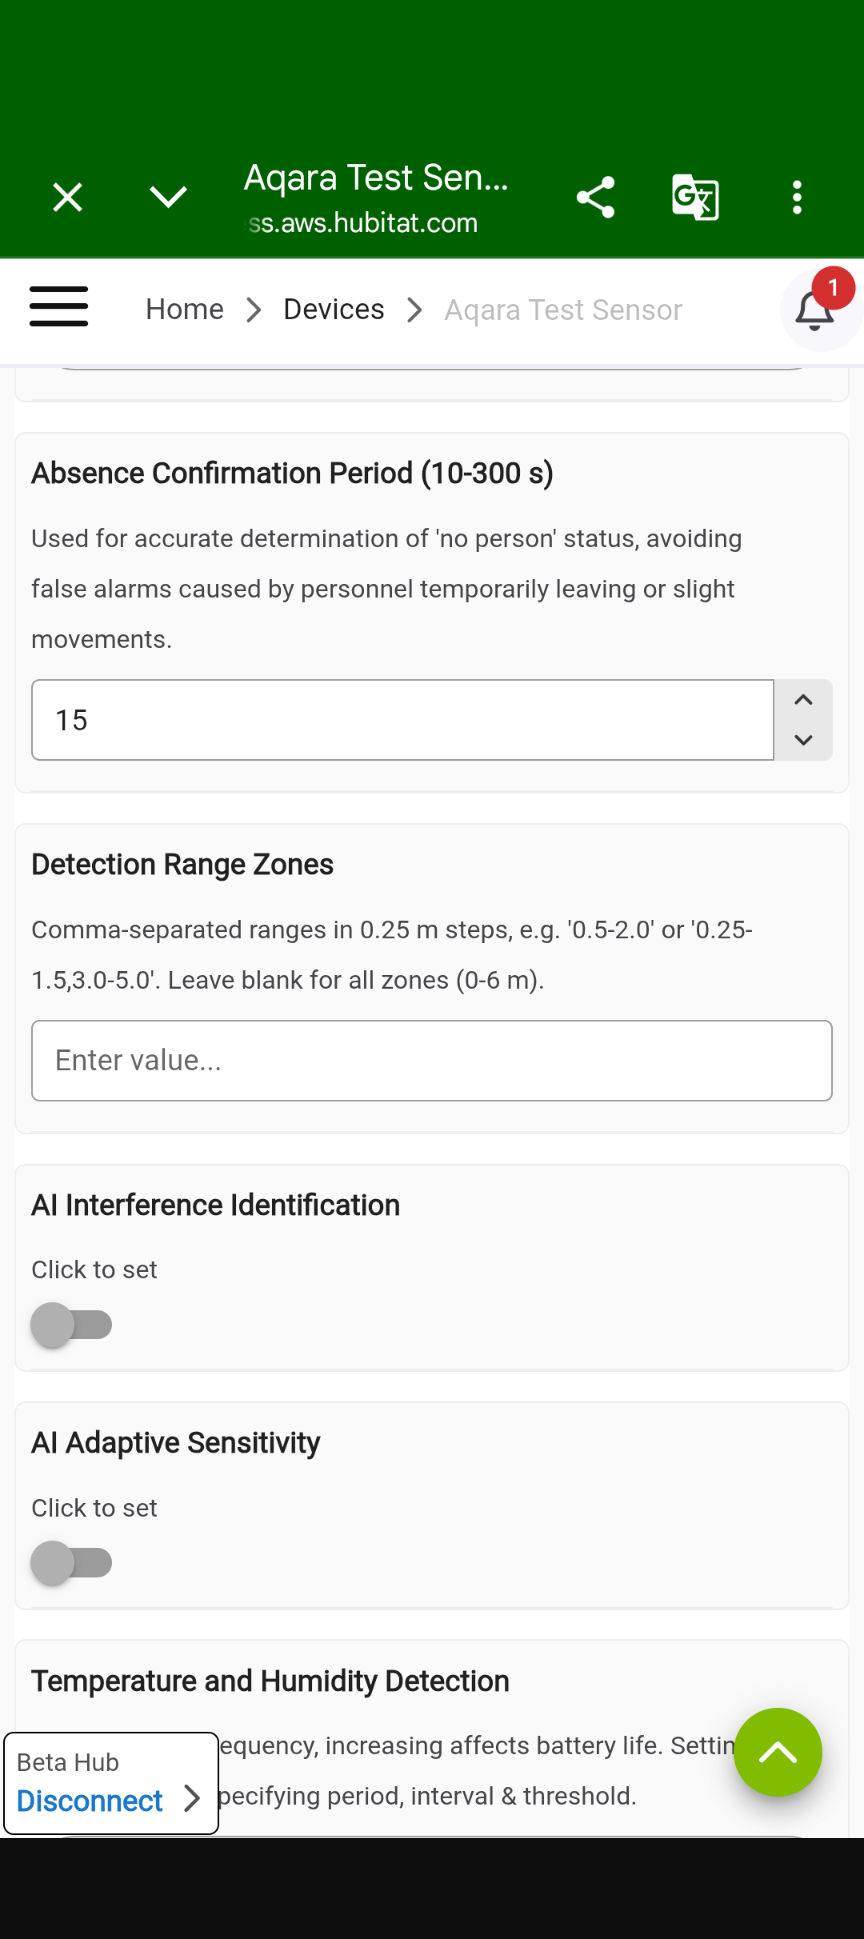Image resolution: width=864 pixels, height=1939 pixels.
Task: Close the browser custom tab
Action: click(x=67, y=197)
